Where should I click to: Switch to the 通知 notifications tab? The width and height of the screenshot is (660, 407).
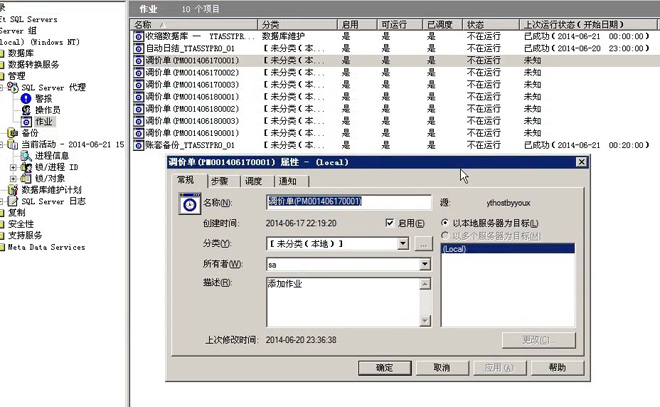click(x=288, y=181)
